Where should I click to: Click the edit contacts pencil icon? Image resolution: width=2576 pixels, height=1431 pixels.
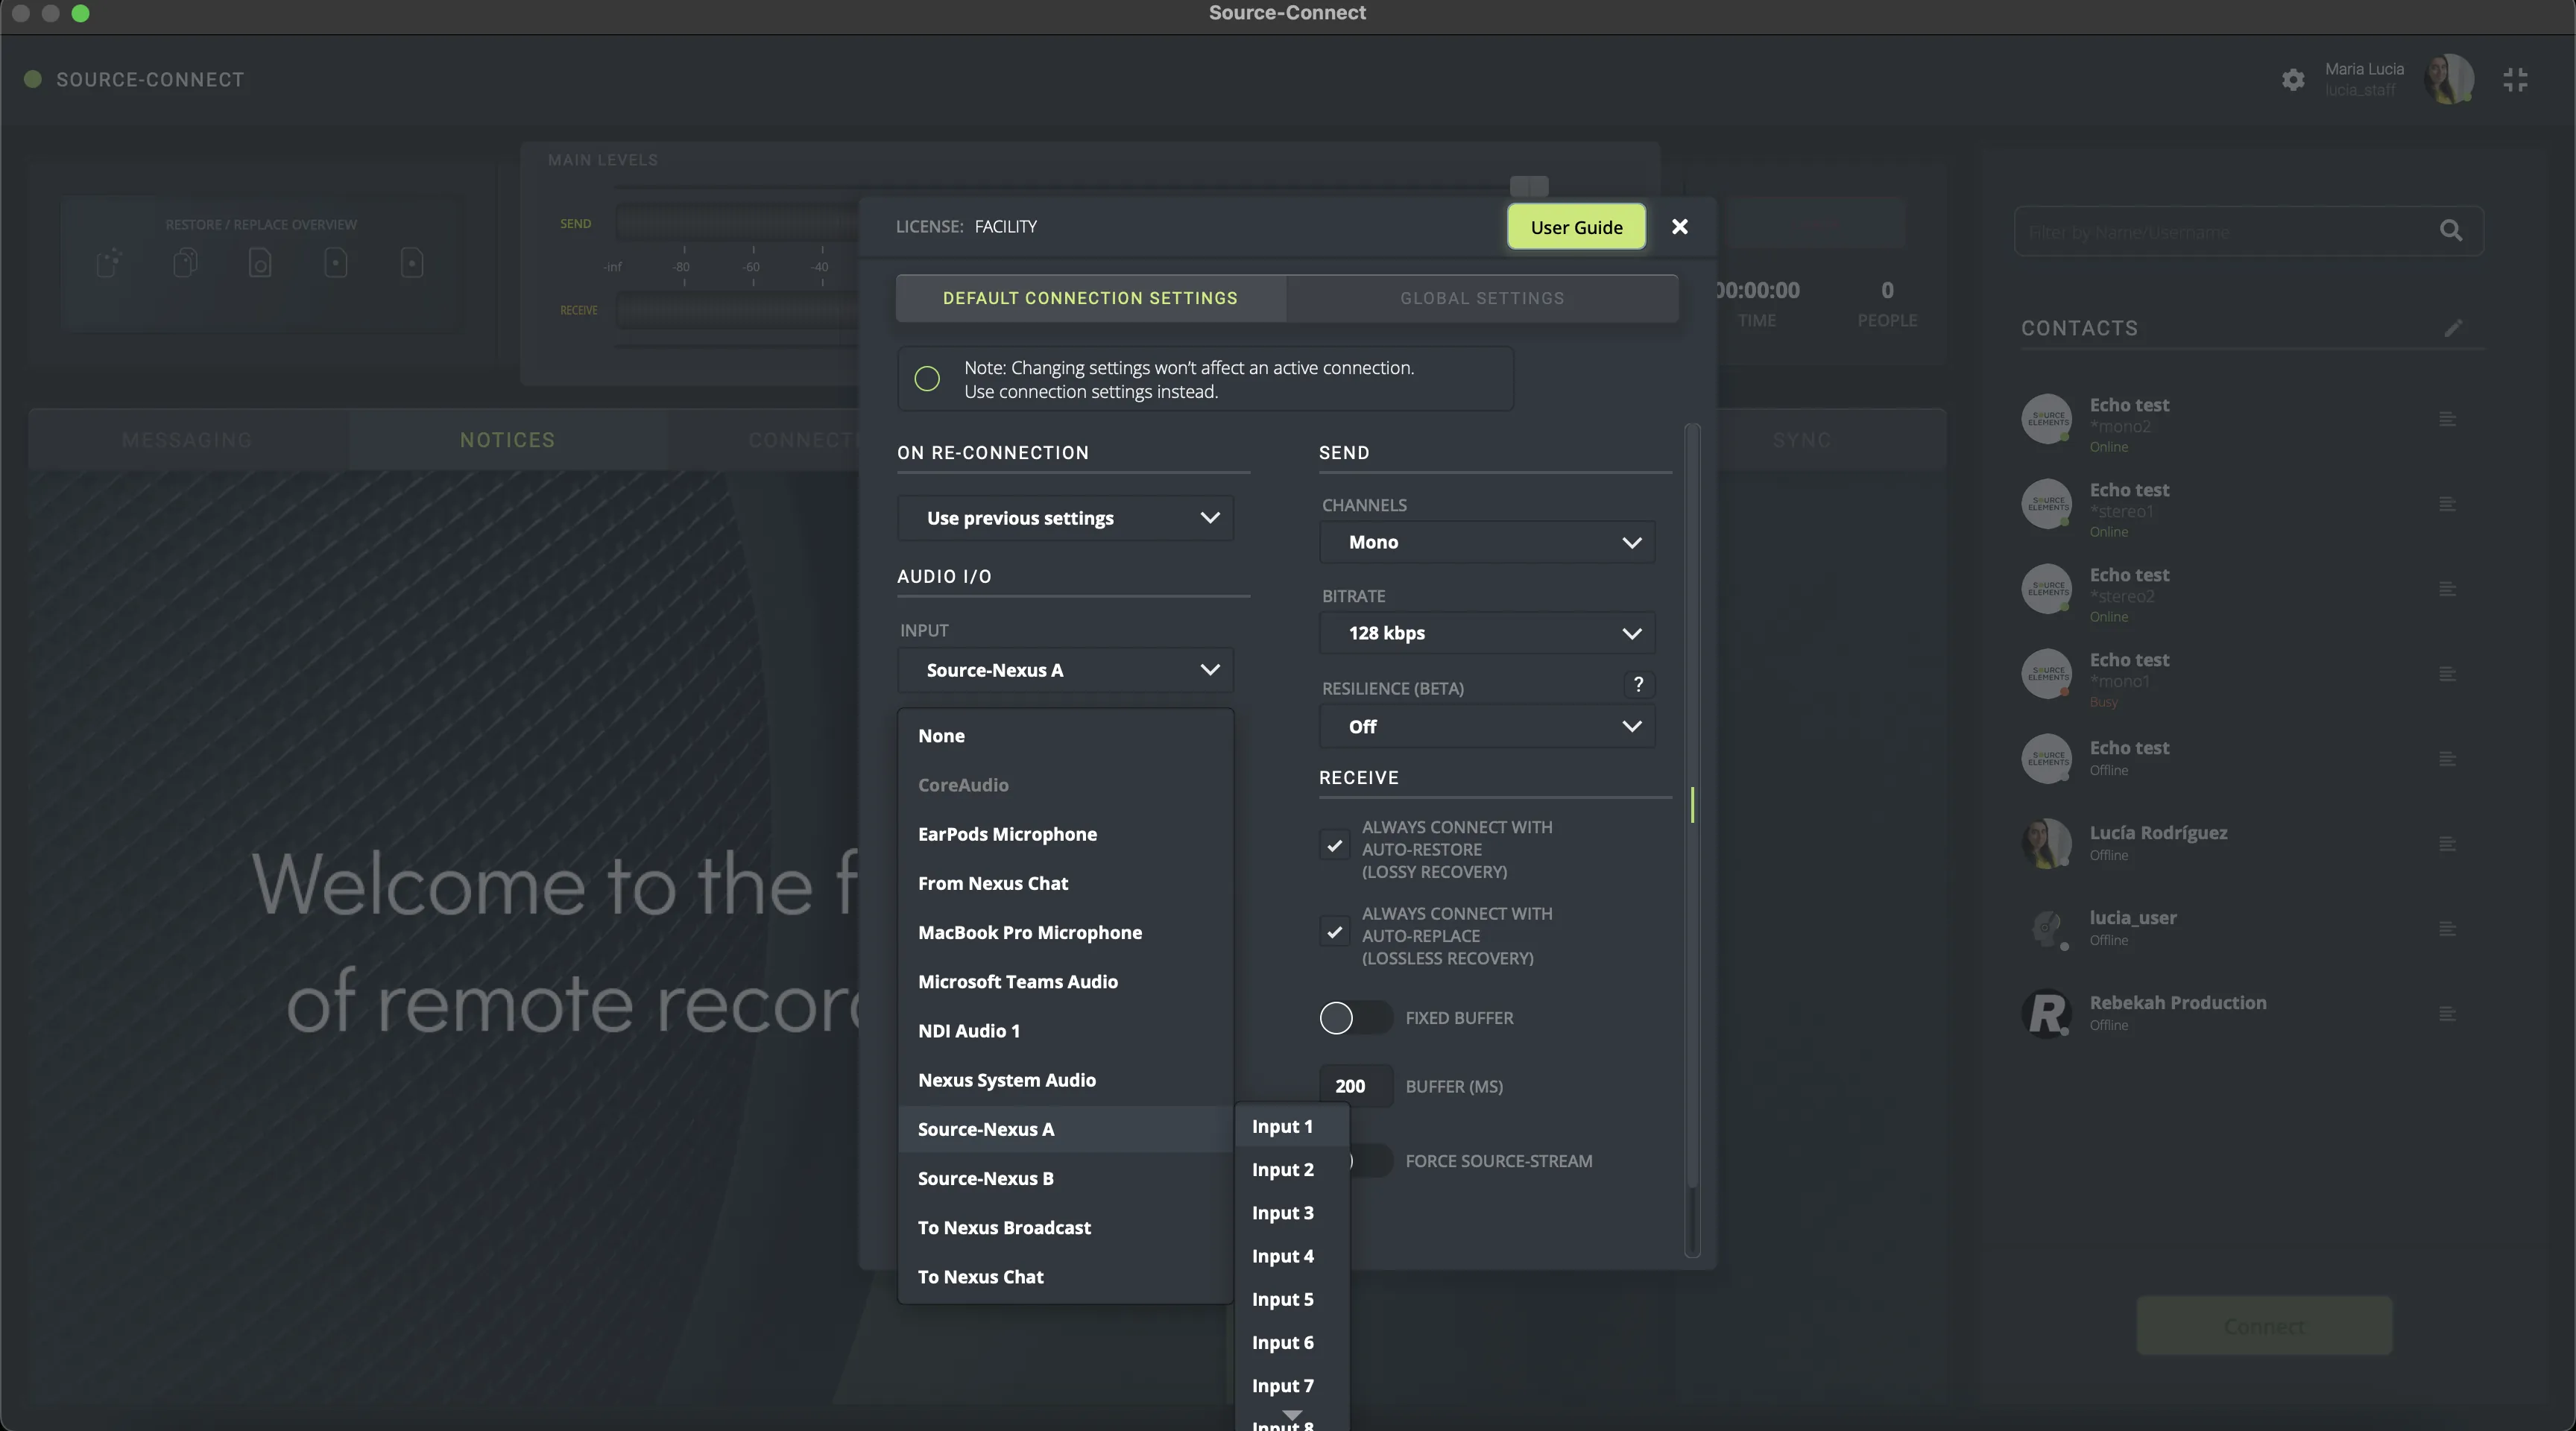pos(2453,328)
